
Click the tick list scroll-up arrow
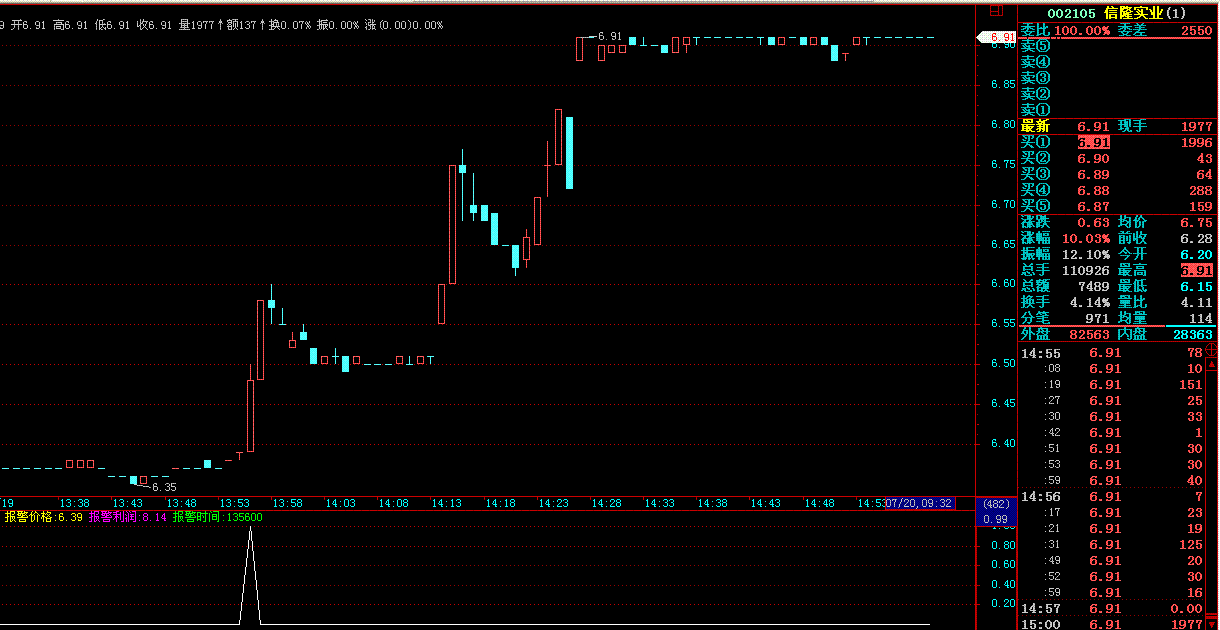coord(1211,365)
